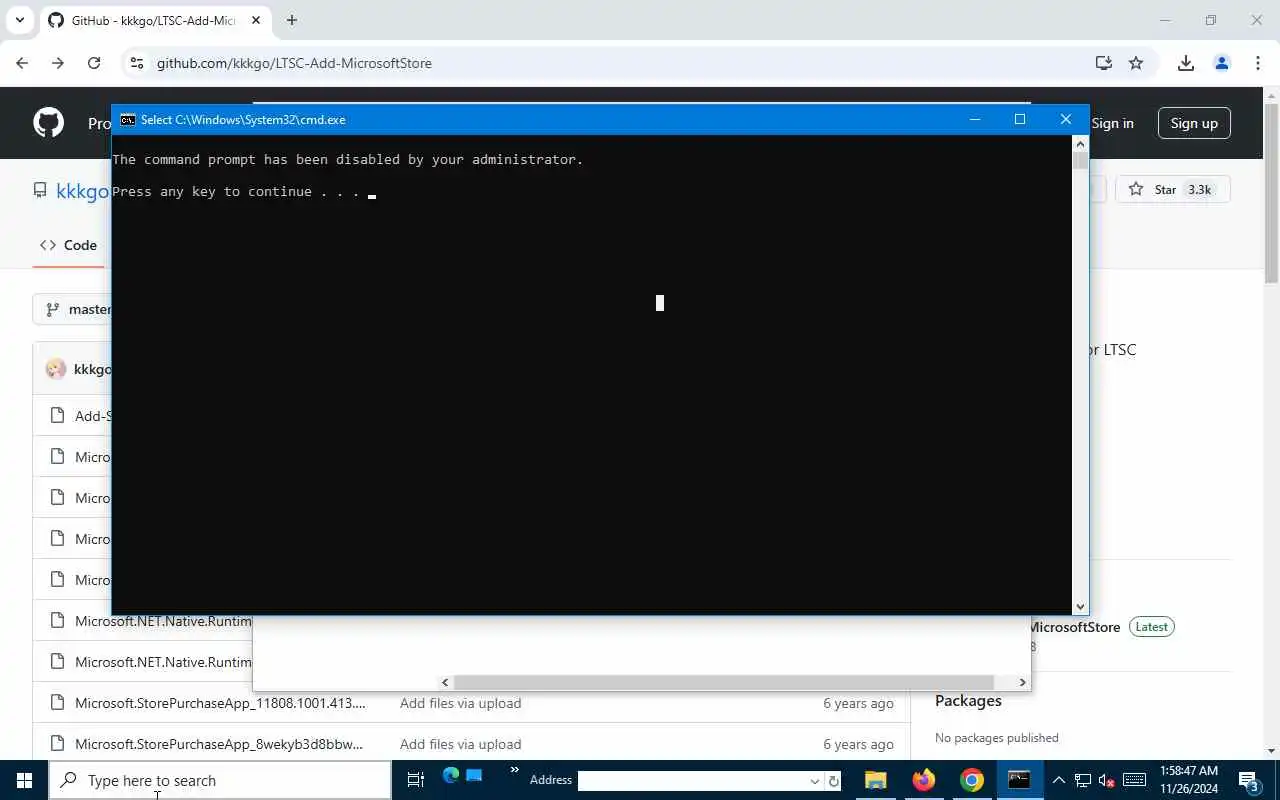Click cmd.exe taskbar icon
Screen dimensions: 1280x800
coord(1019,780)
